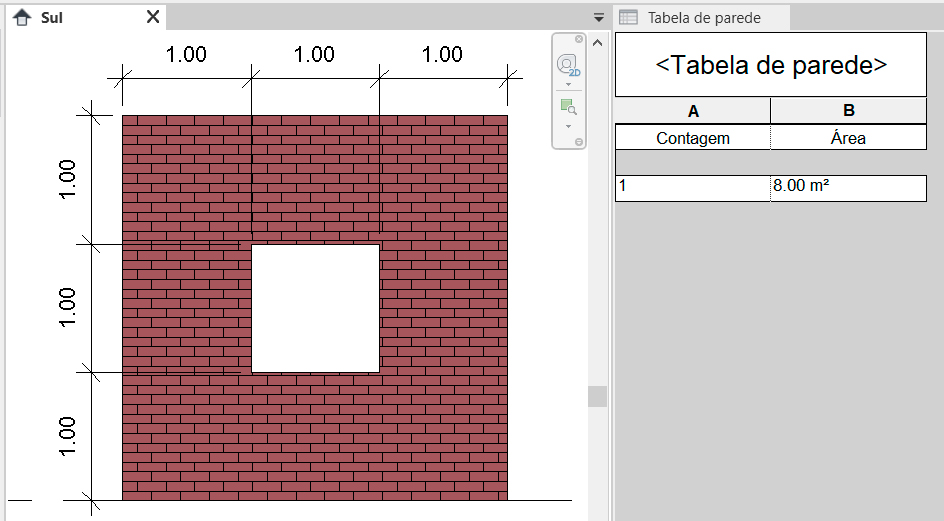Select column A header in schedule

693,110
